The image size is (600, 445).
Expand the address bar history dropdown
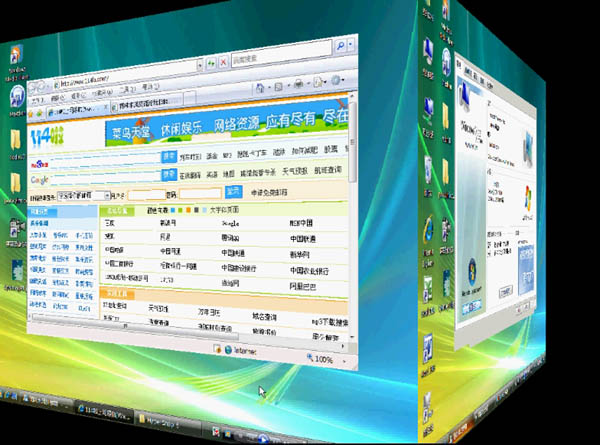click(200, 65)
